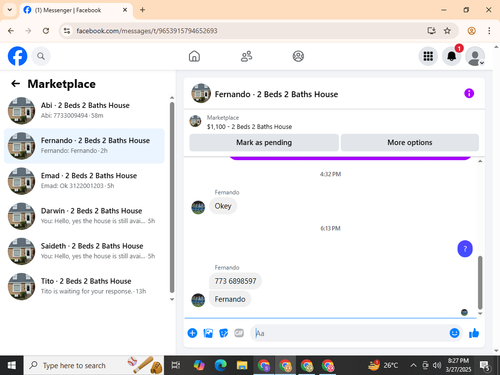Open Abi's 2 Beds 2 Baths conversation

pos(85,110)
